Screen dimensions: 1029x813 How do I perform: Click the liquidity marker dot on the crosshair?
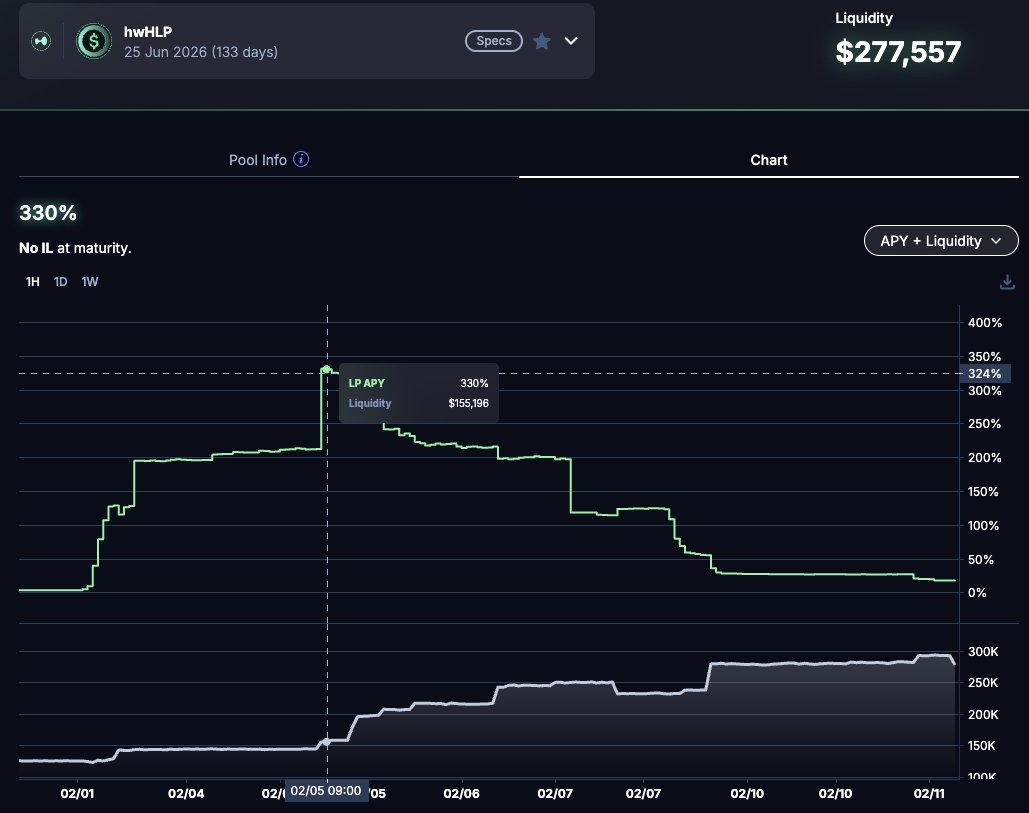[x=327, y=742]
